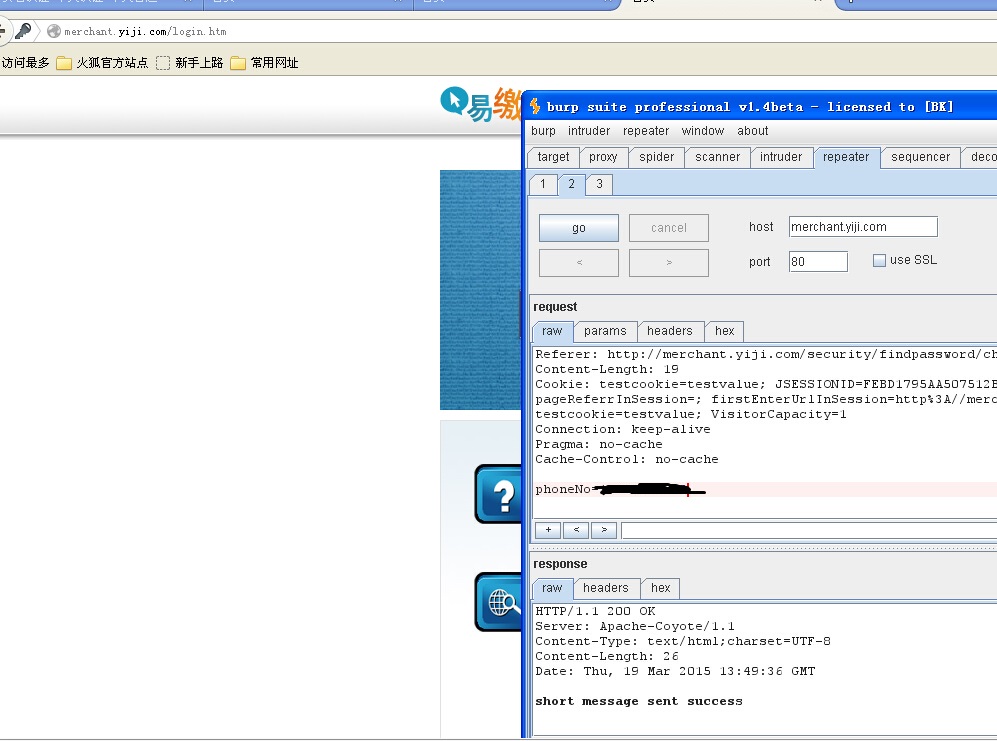Select repeater request tab 2
Screen dimensions: 997x741
(571, 184)
